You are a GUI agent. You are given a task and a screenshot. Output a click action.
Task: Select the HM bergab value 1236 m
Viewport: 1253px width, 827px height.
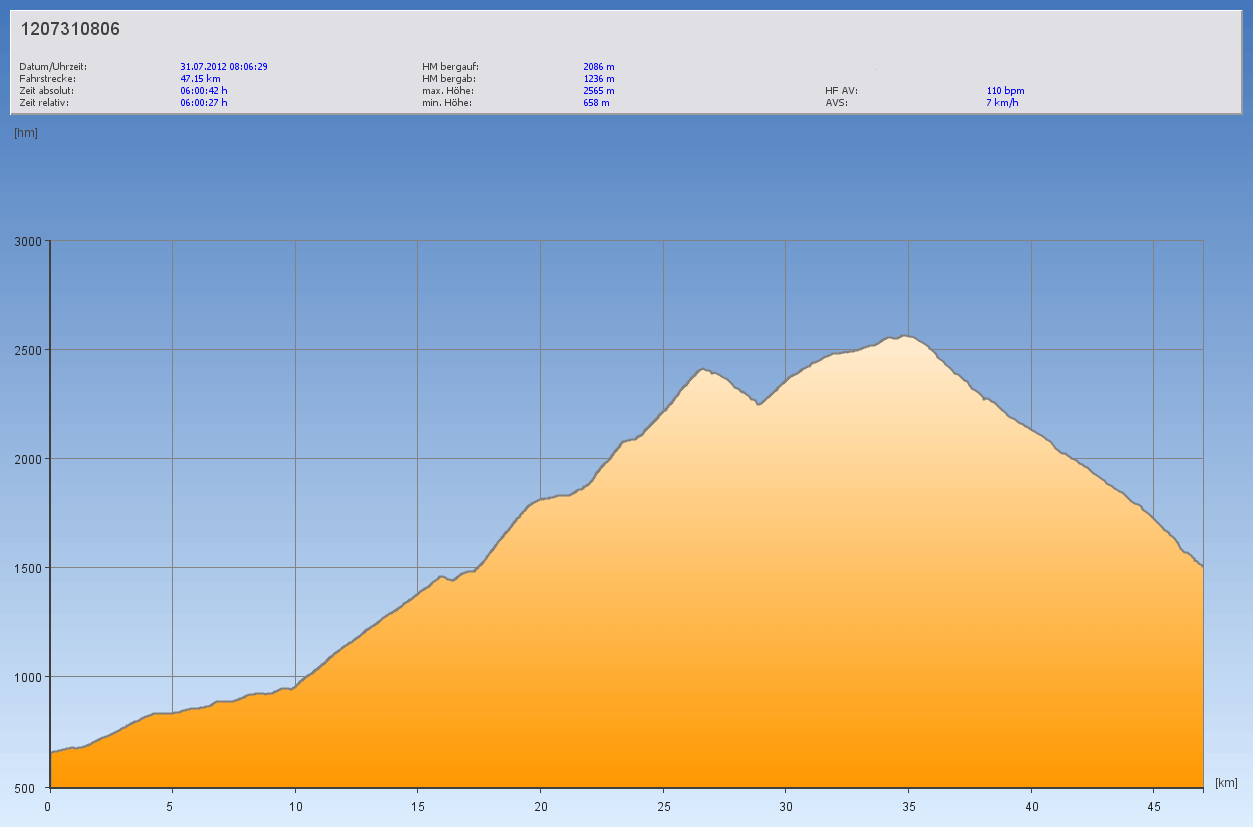tap(598, 79)
